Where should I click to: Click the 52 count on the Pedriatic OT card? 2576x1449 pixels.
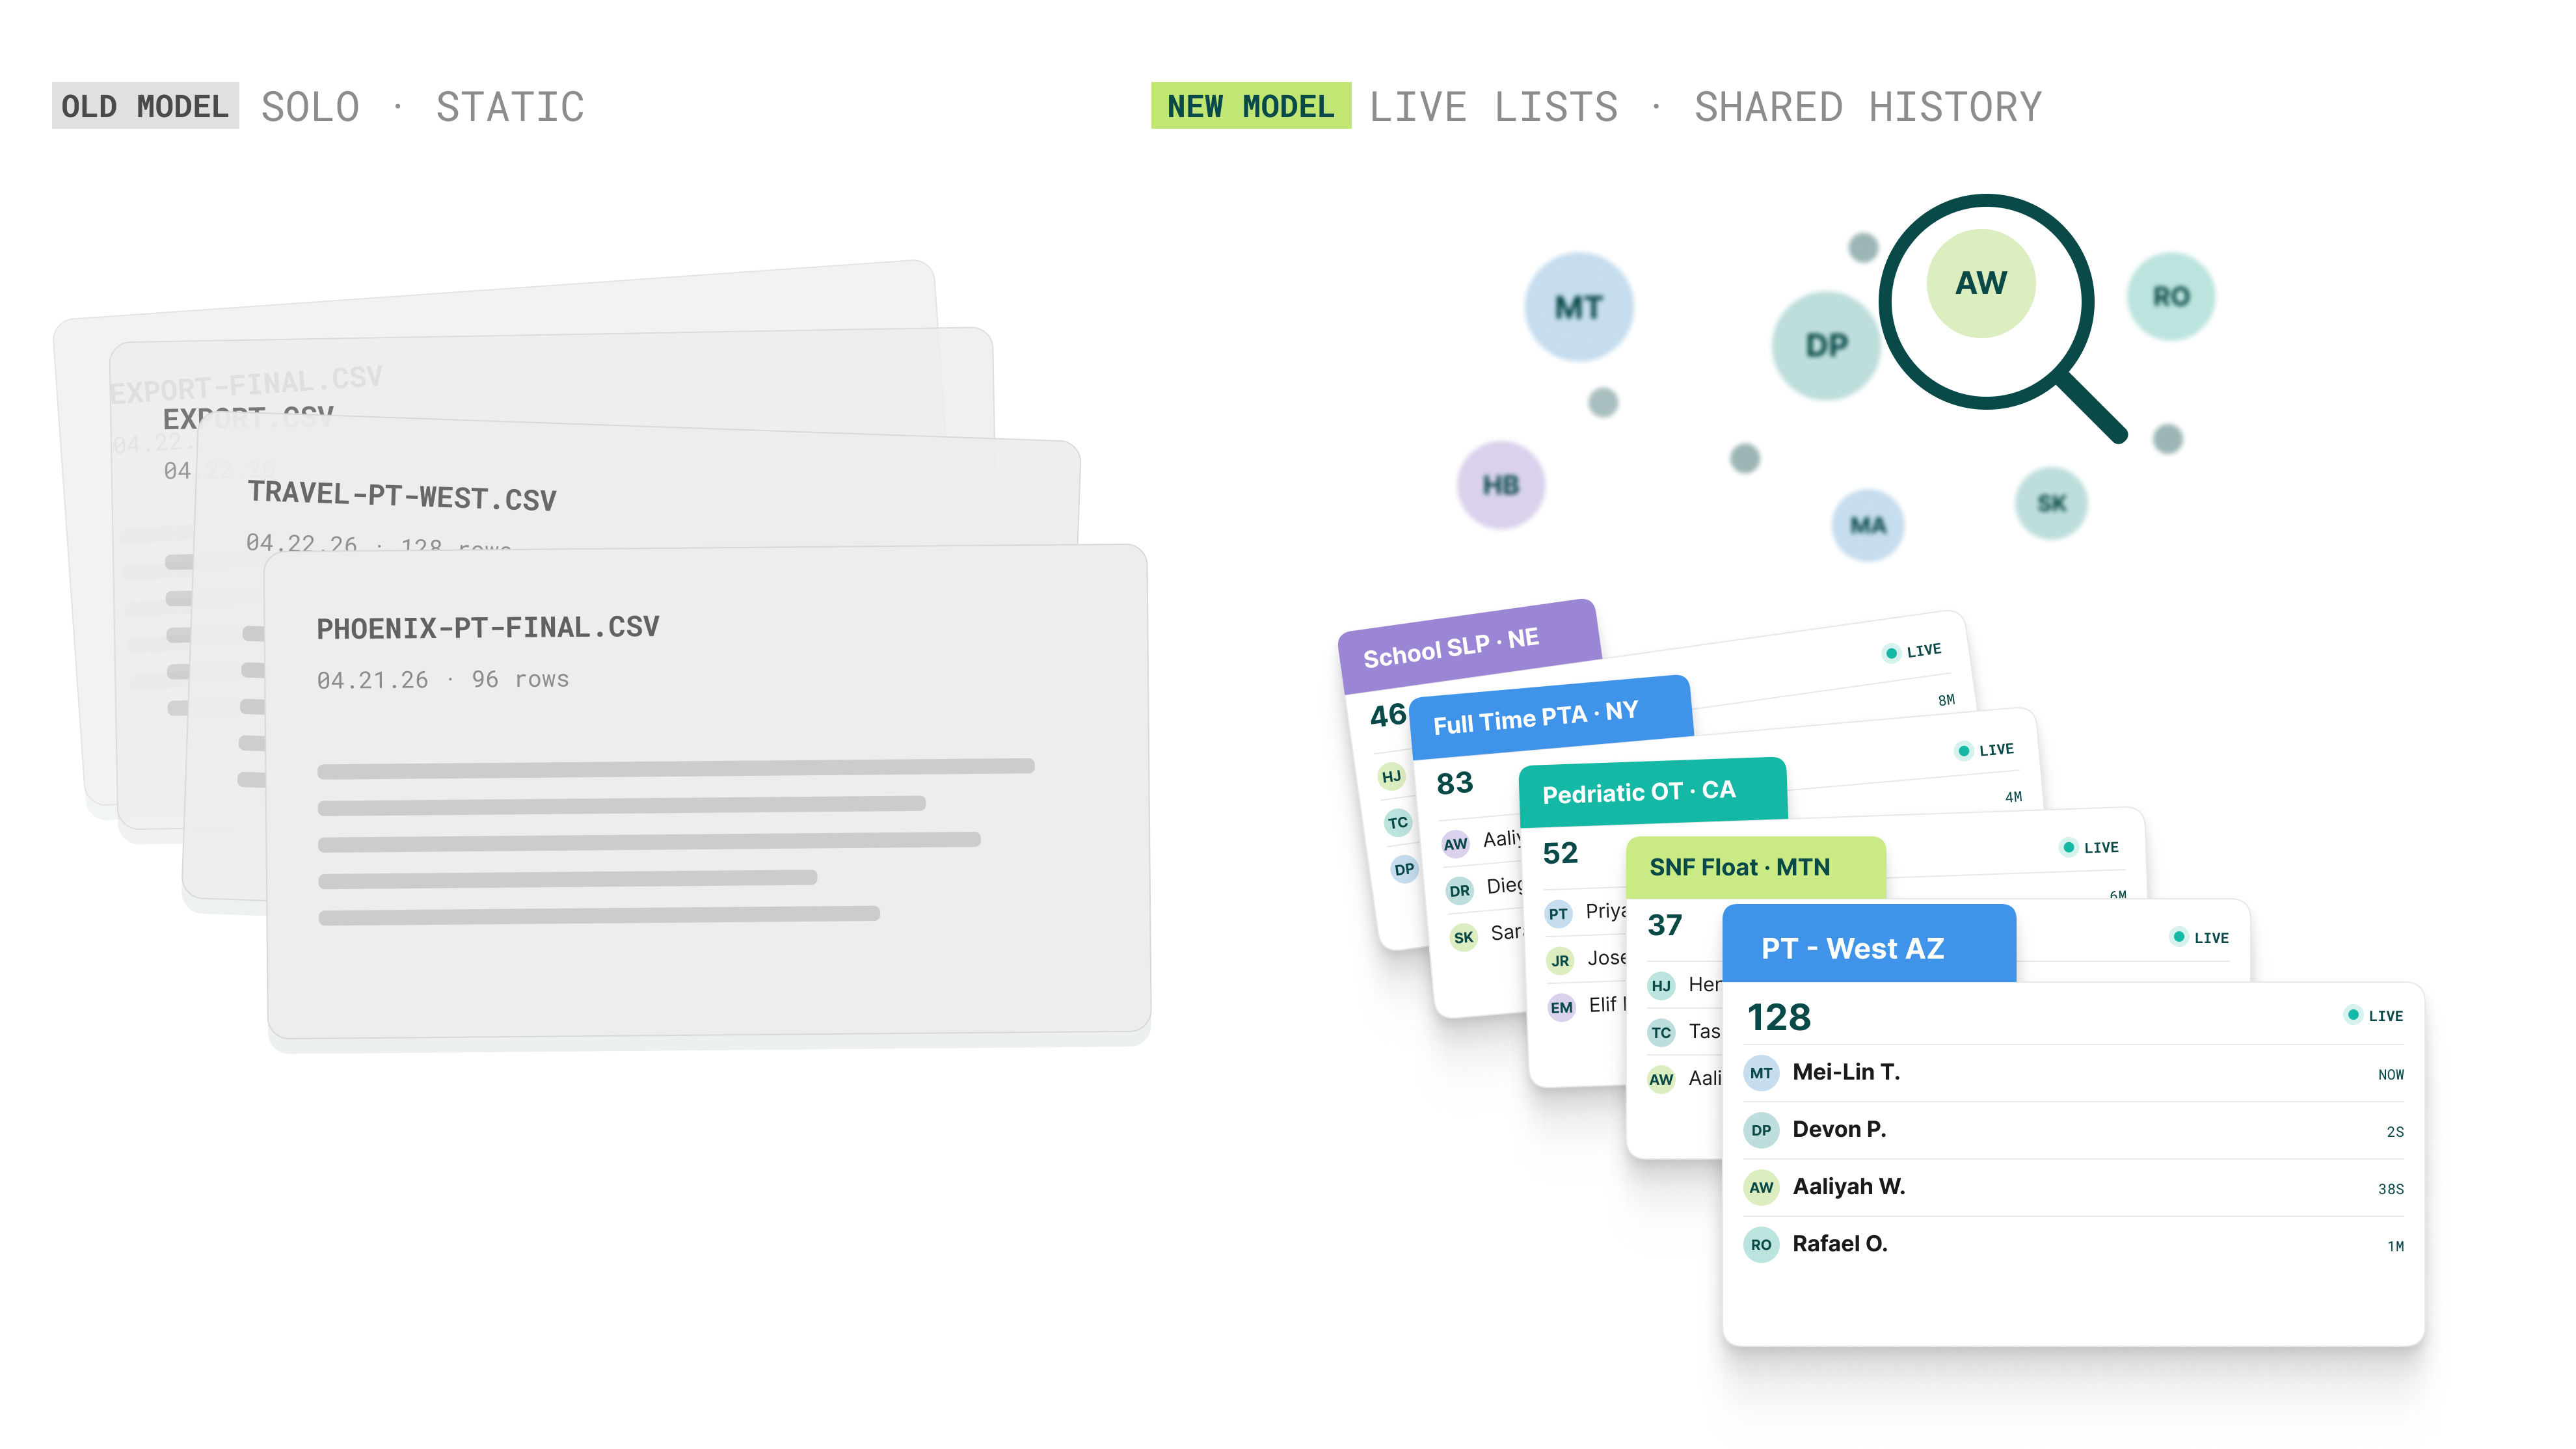[x=1560, y=853]
